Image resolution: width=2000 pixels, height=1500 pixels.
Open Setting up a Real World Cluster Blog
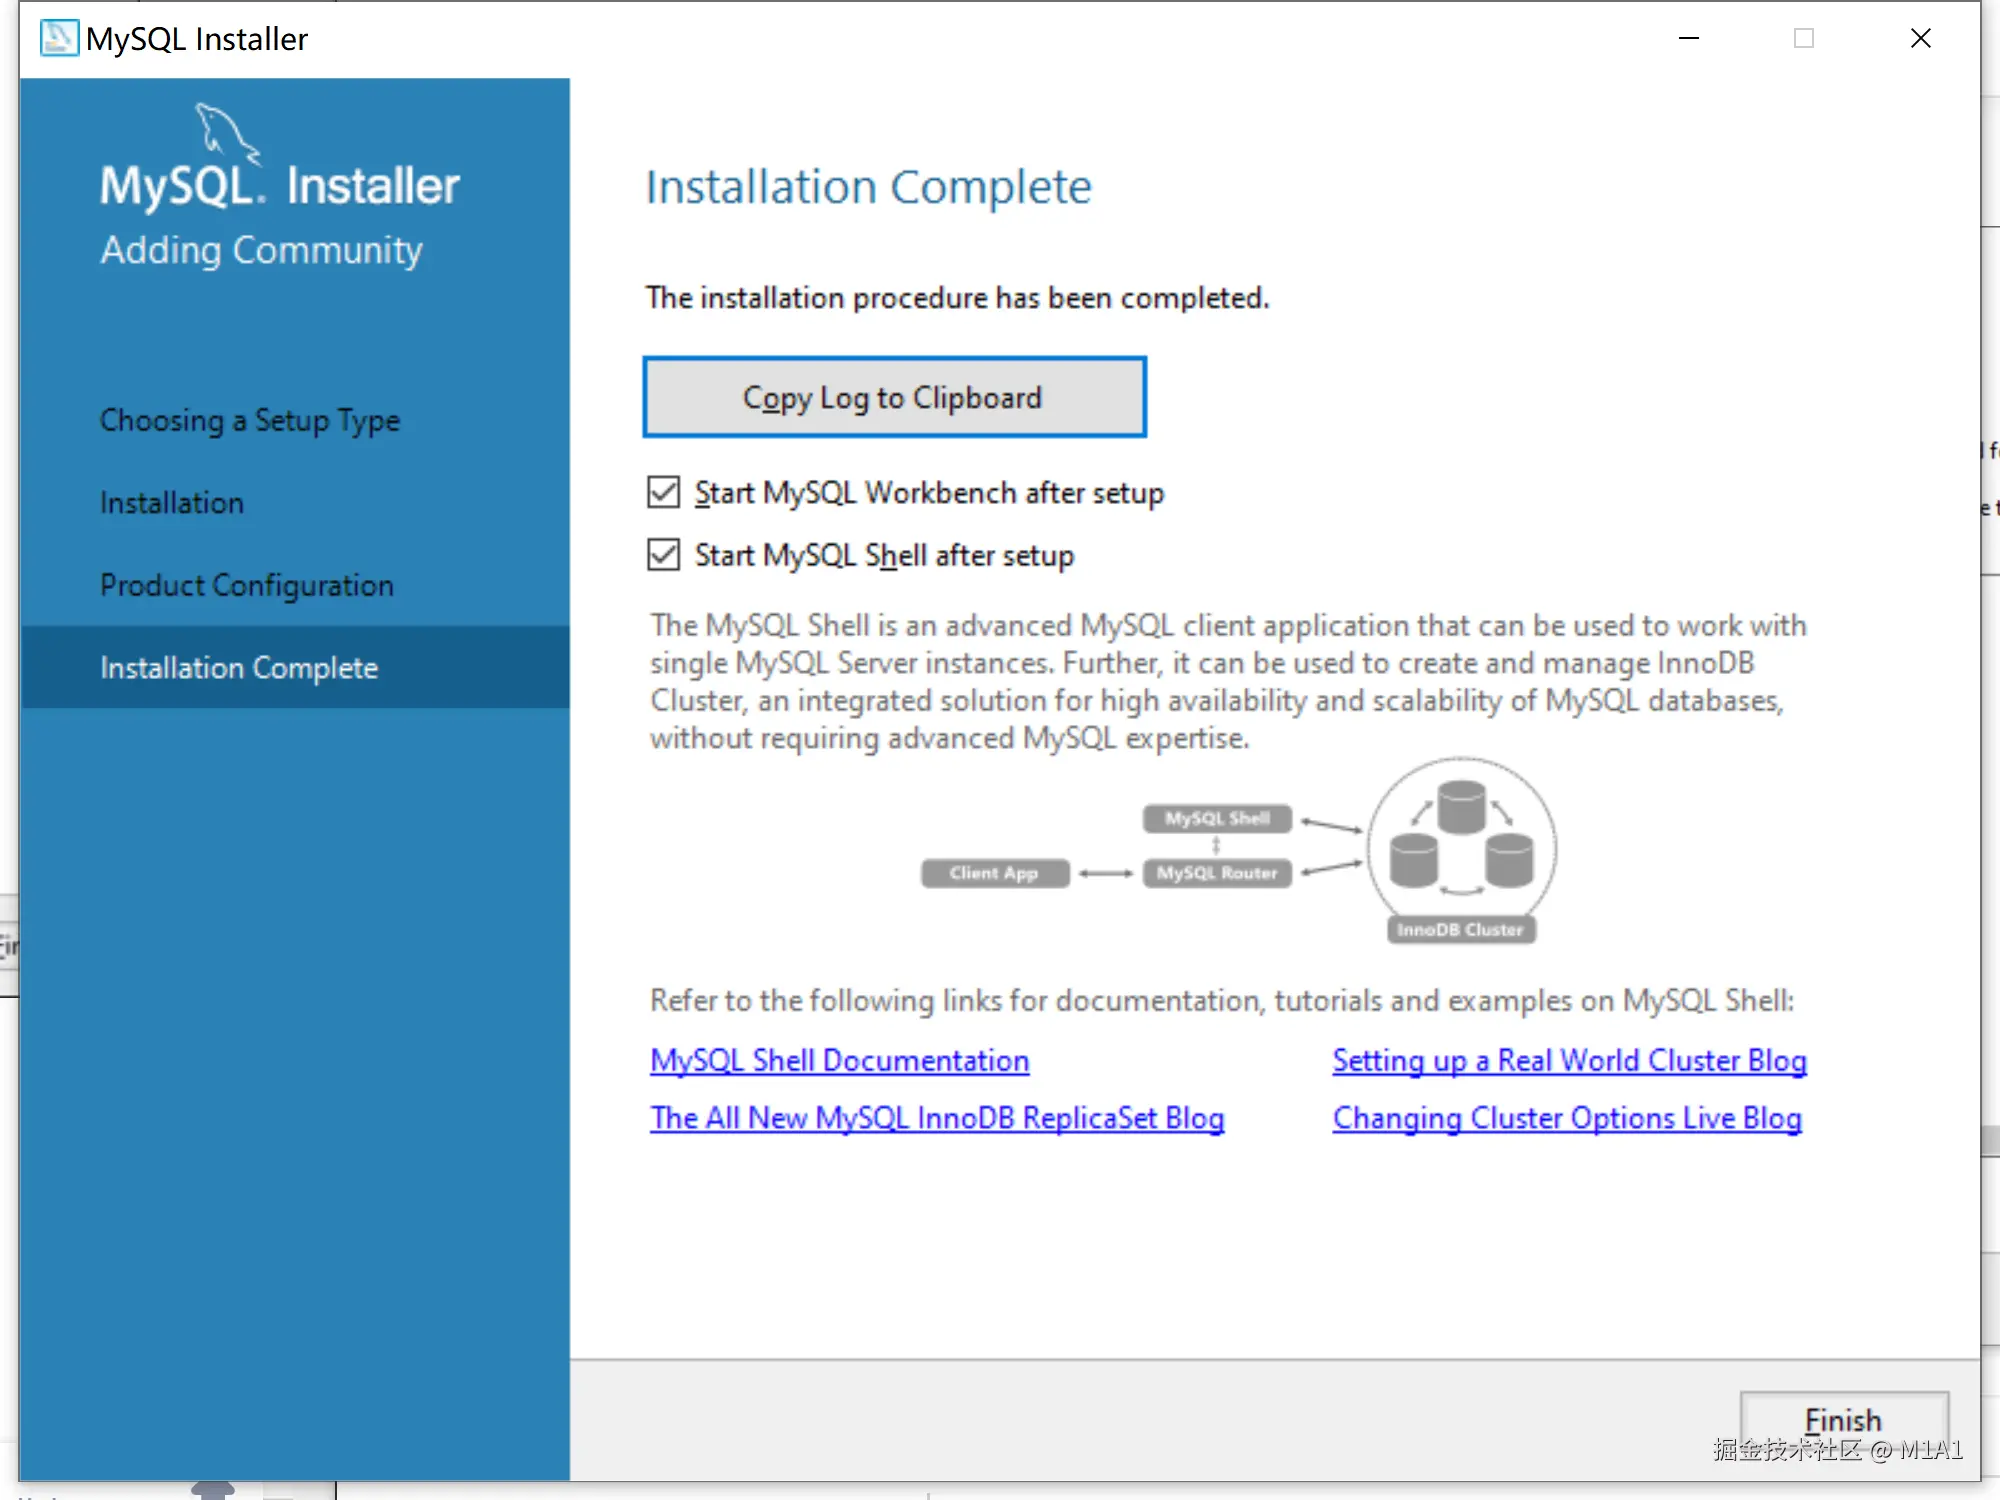point(1569,1061)
